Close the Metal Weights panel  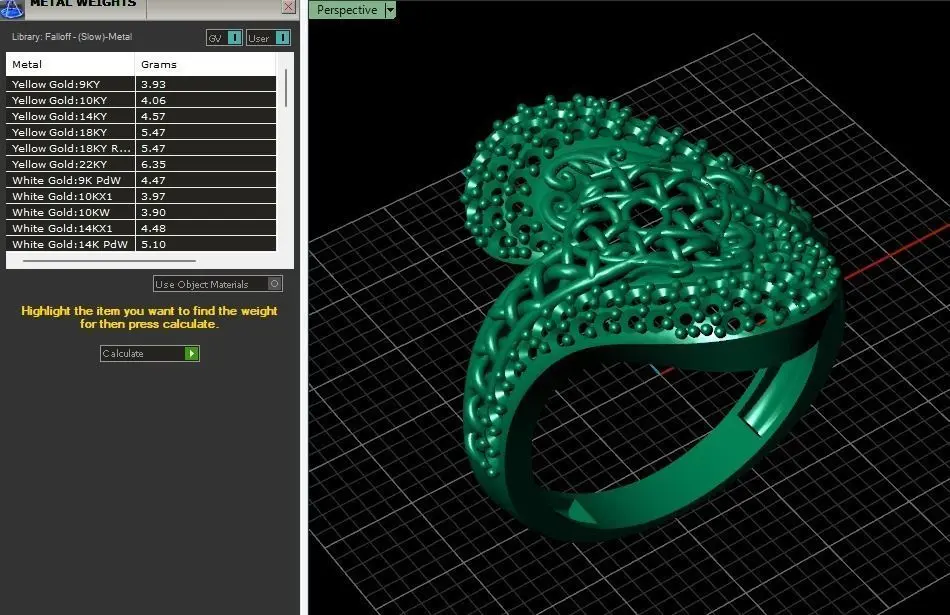[x=289, y=7]
